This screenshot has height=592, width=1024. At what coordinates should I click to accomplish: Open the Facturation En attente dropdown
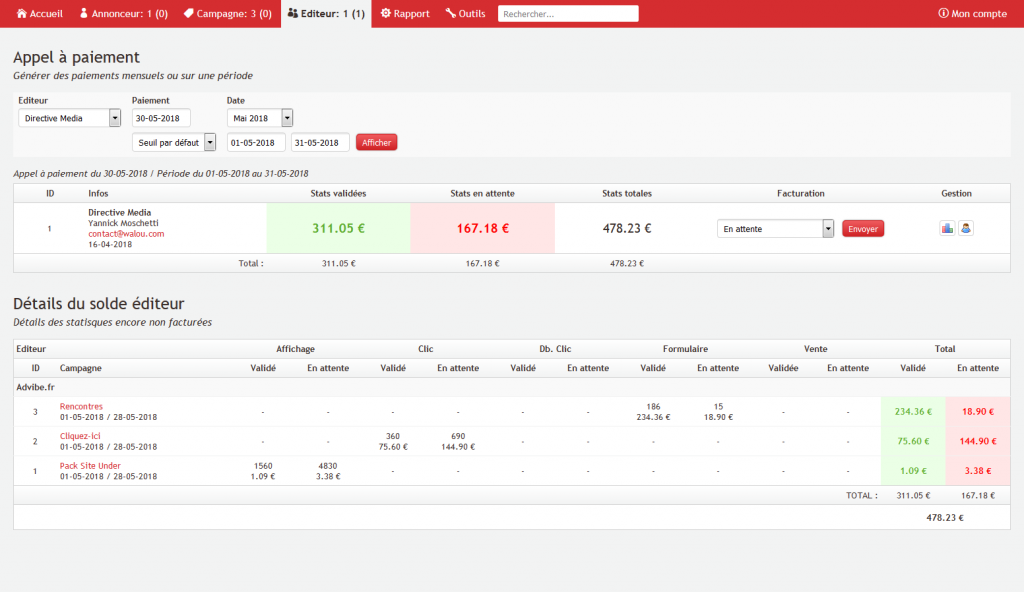775,229
